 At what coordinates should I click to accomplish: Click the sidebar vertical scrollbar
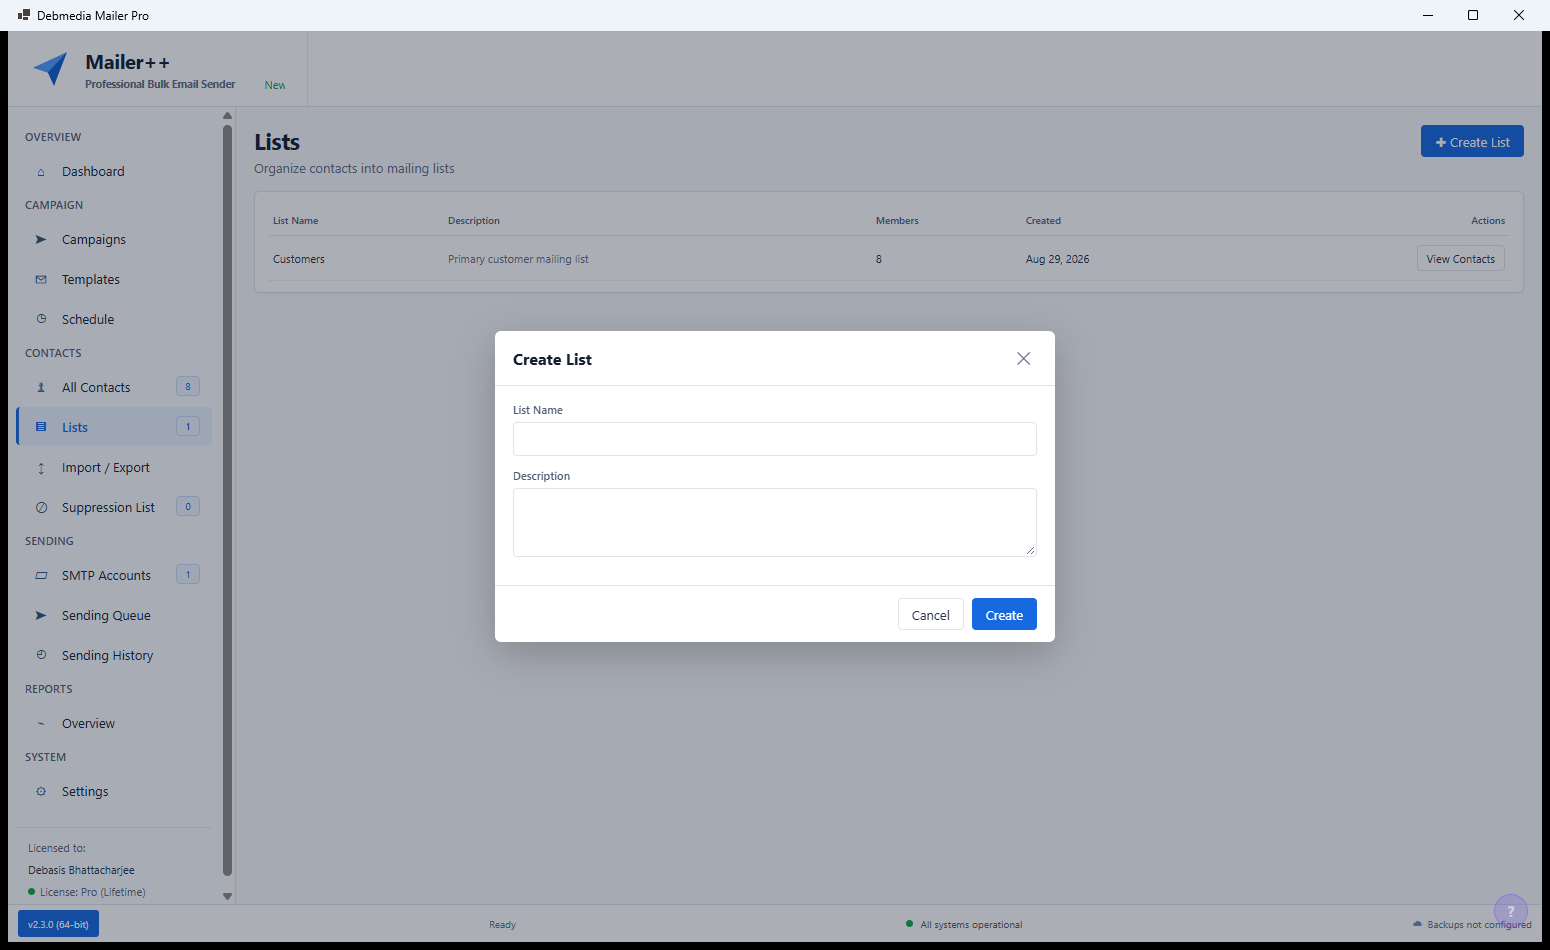227,500
